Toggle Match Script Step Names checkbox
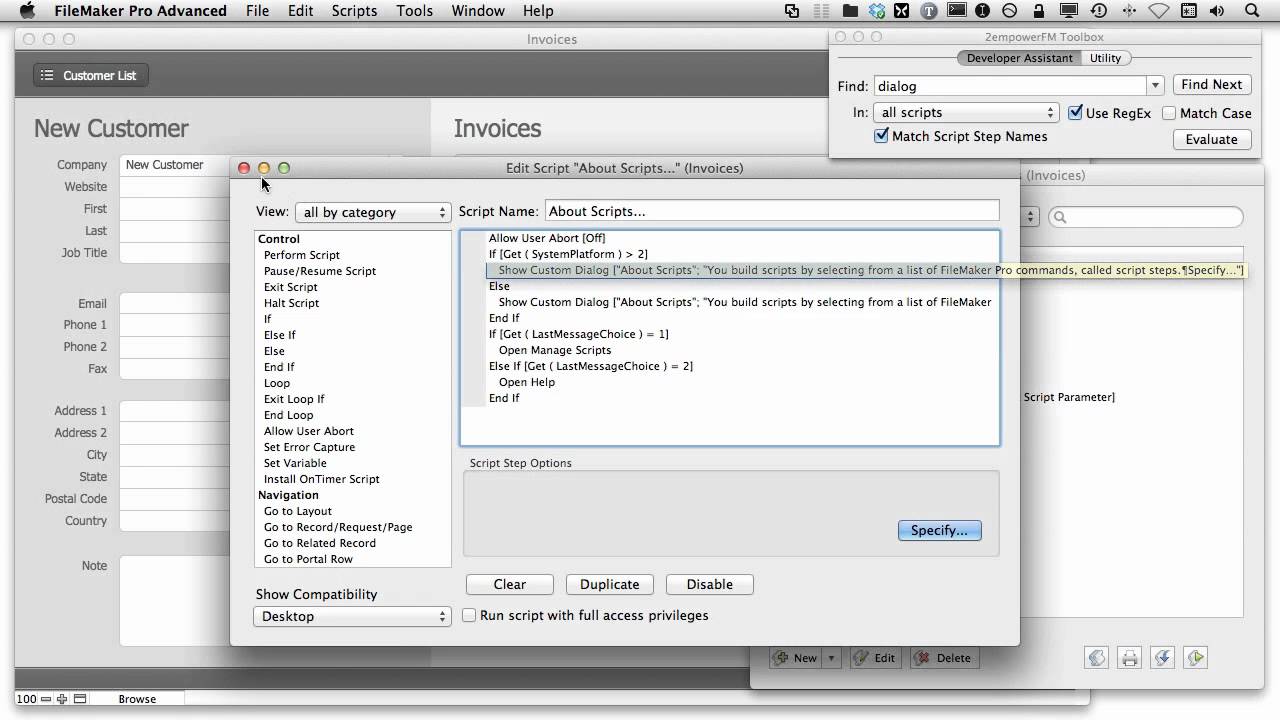 click(881, 136)
